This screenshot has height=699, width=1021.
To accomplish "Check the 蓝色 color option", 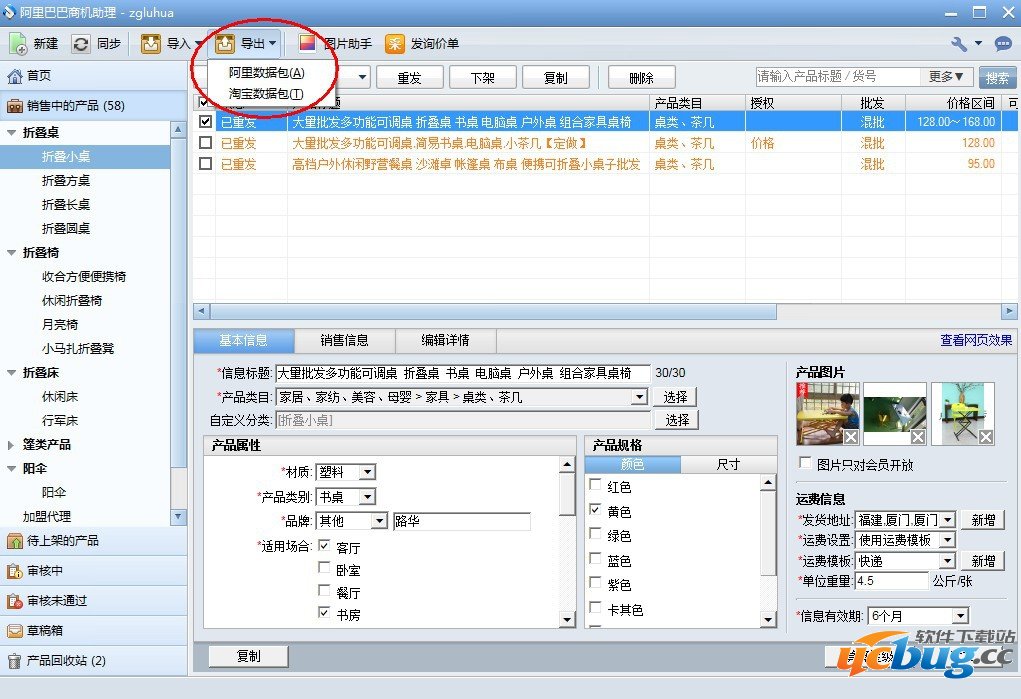I will (595, 559).
